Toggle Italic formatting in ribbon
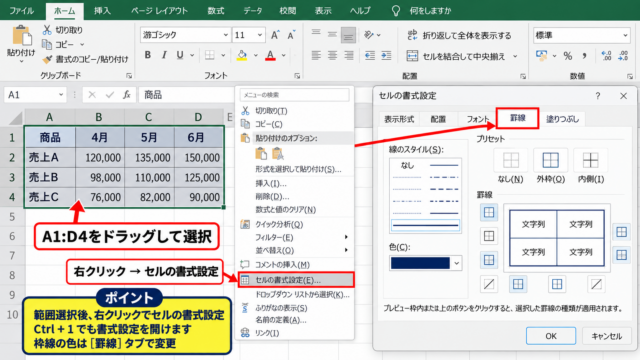The height and width of the screenshot is (360, 640). coord(164,55)
